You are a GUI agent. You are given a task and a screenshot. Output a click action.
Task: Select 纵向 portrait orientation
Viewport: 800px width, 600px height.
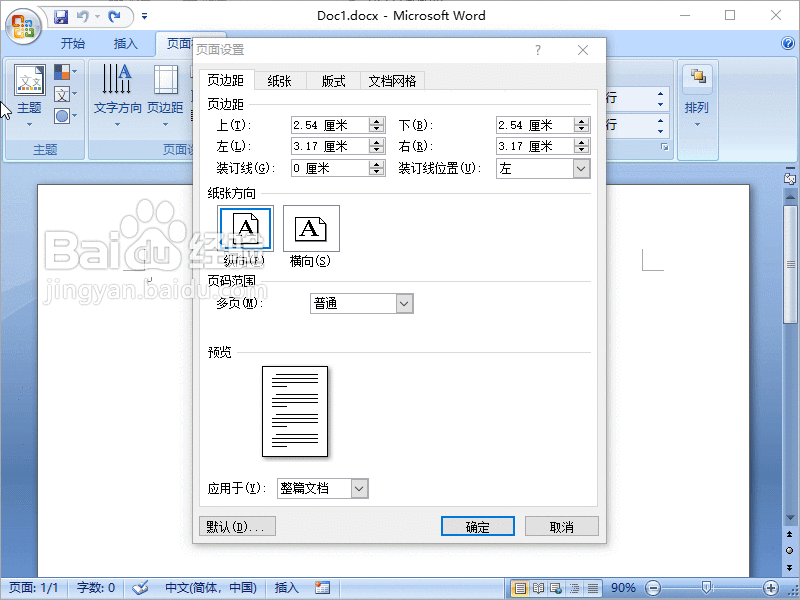(x=243, y=228)
